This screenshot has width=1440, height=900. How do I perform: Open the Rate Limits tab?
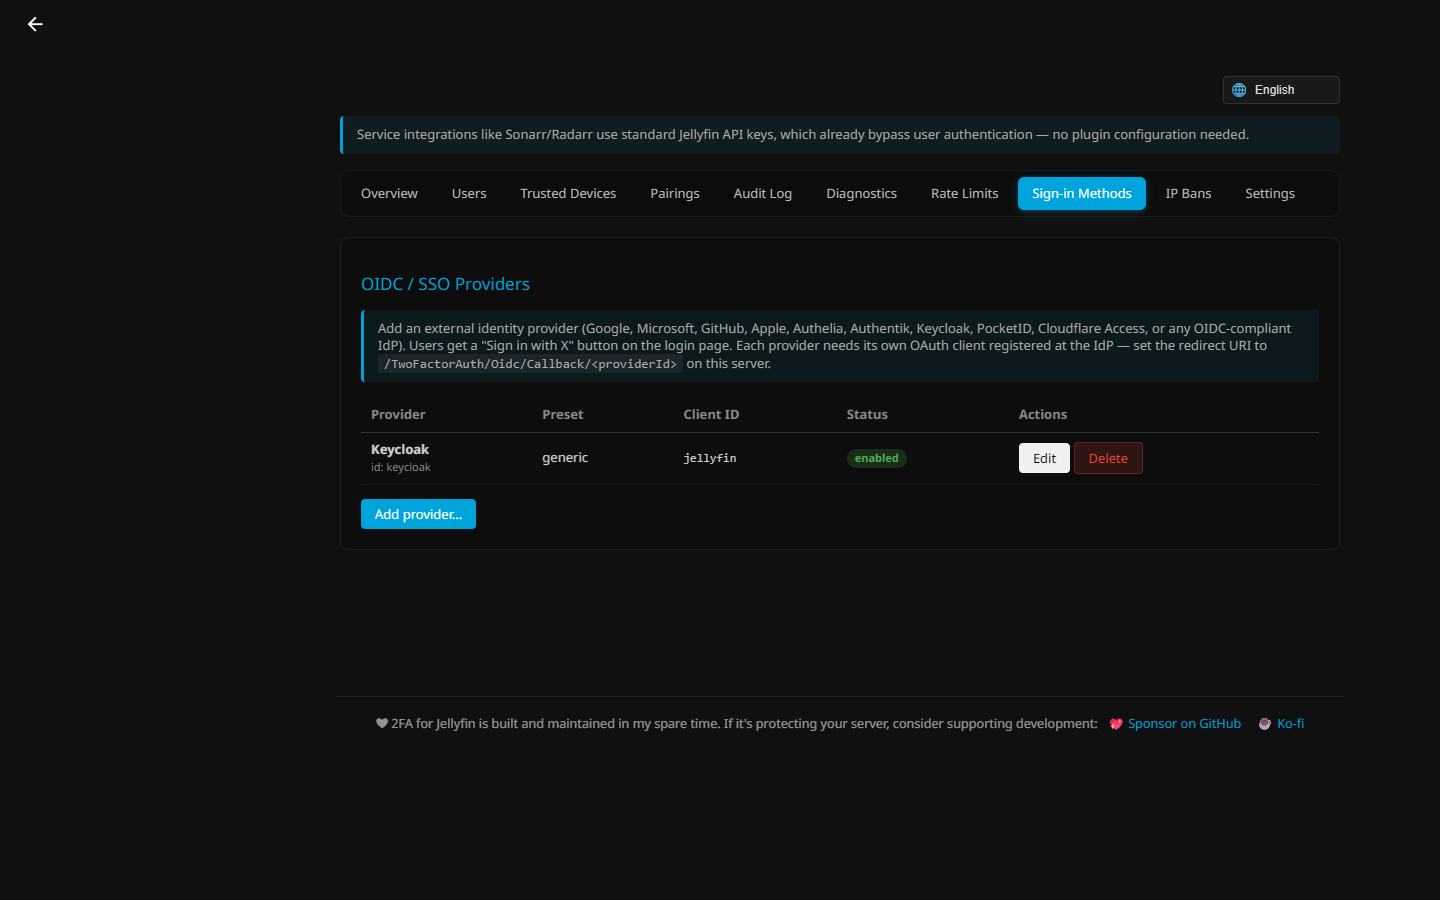[x=965, y=194]
